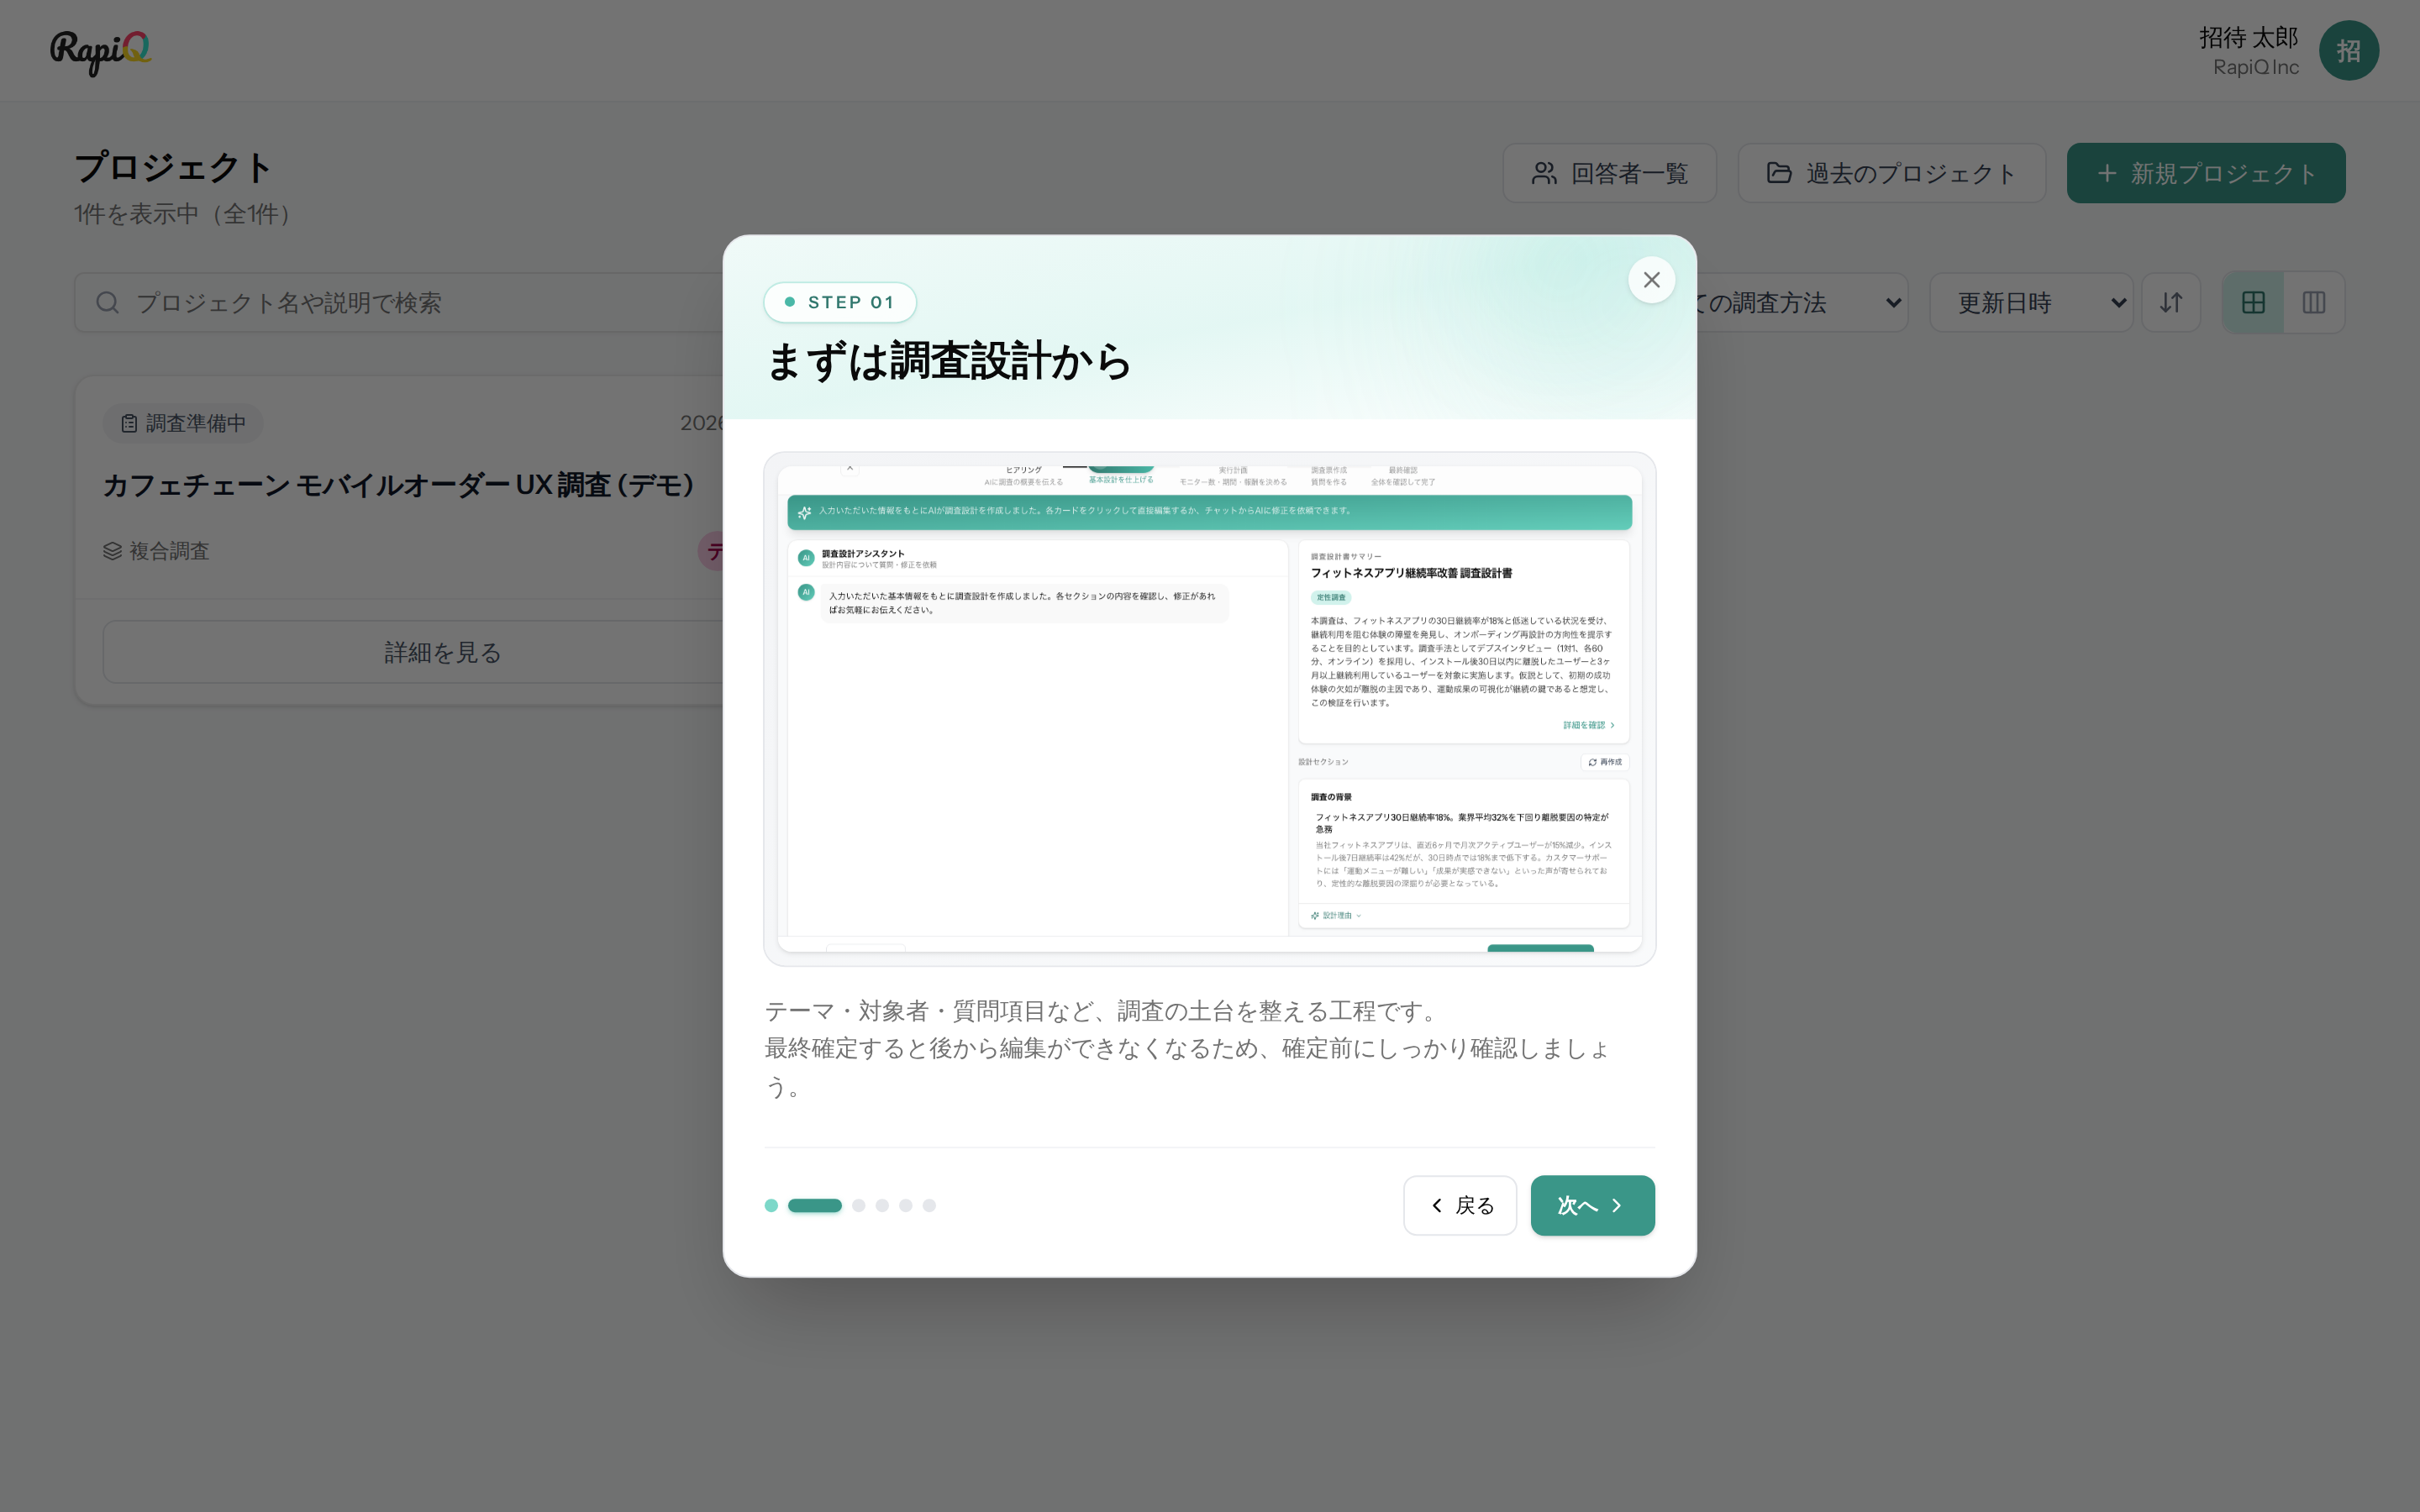
Task: Click the 調査準備中 status badge
Action: point(183,423)
